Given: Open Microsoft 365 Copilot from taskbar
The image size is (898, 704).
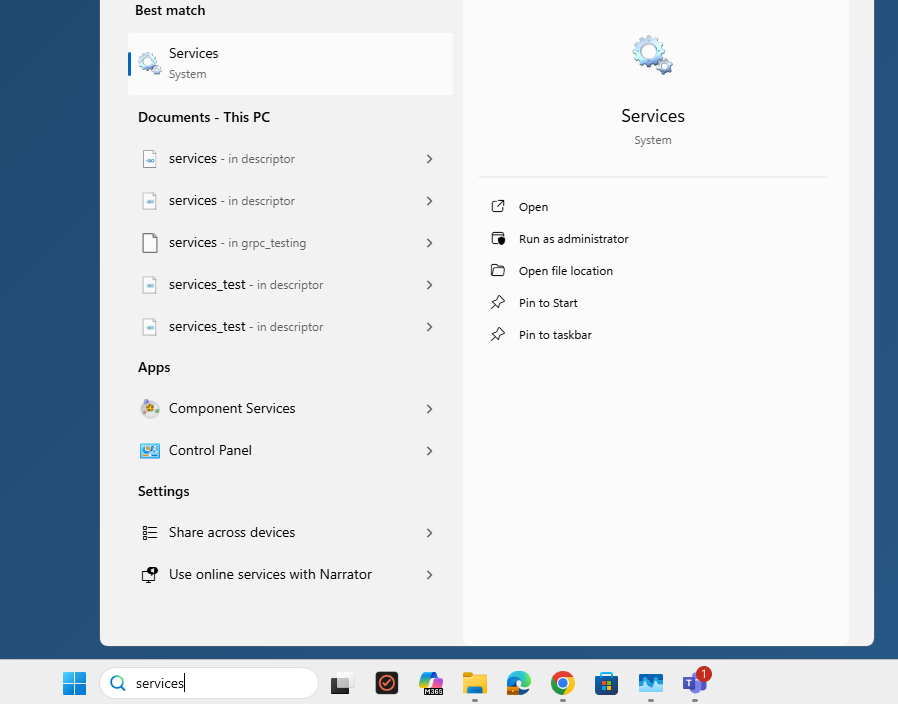Looking at the screenshot, I should point(431,683).
